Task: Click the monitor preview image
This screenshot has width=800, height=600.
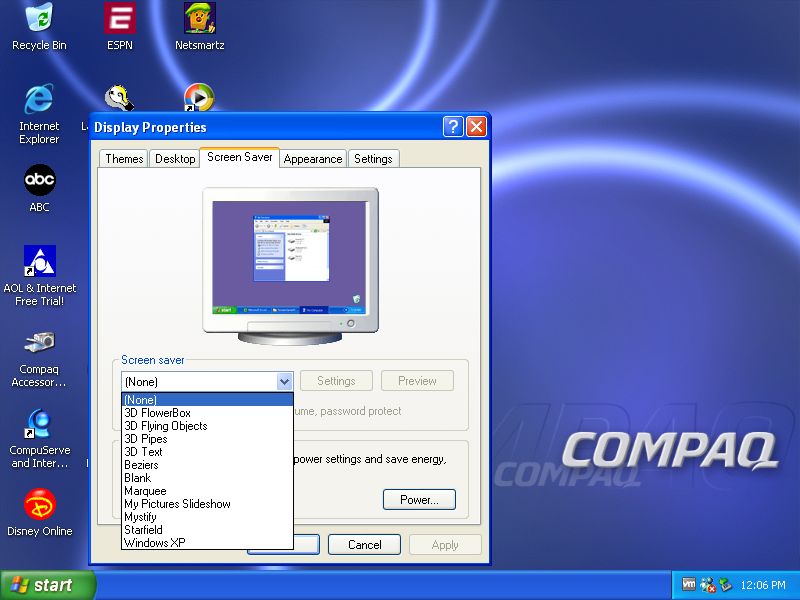Action: [290, 265]
